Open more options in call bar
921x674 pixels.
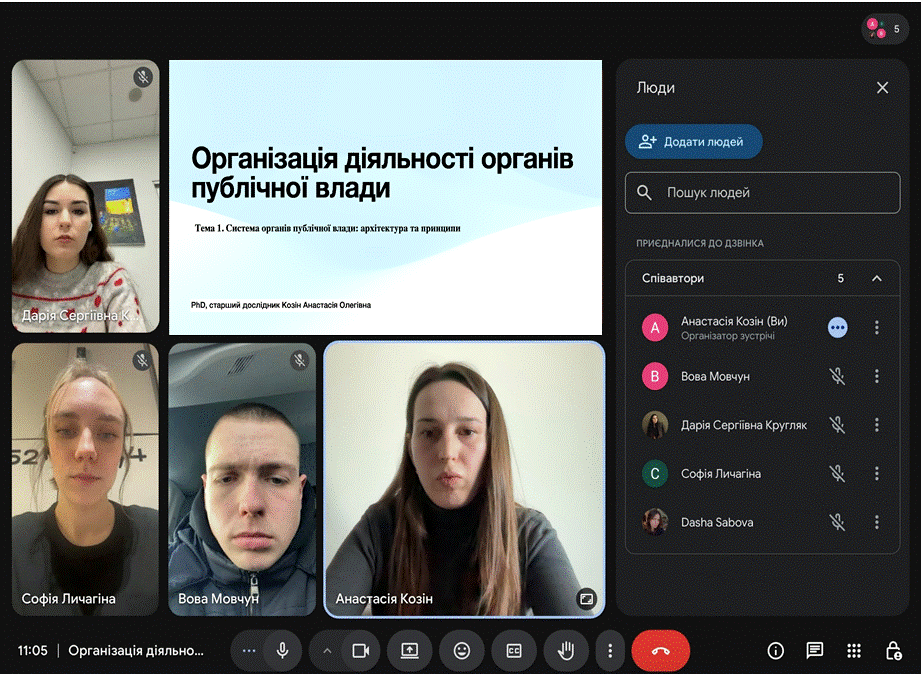pos(610,650)
